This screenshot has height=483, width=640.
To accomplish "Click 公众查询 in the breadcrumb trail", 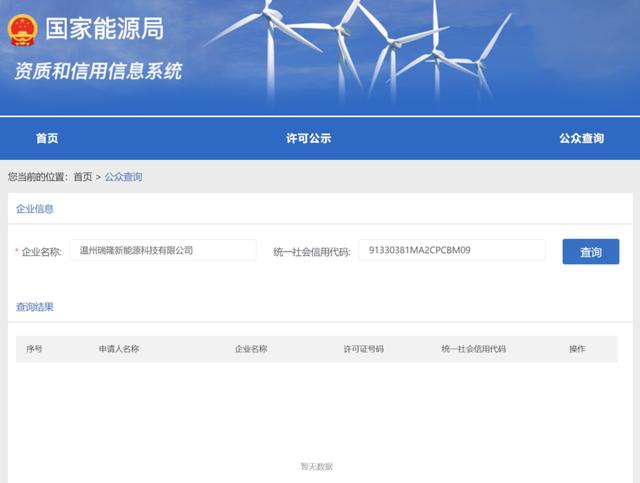I will [x=123, y=177].
